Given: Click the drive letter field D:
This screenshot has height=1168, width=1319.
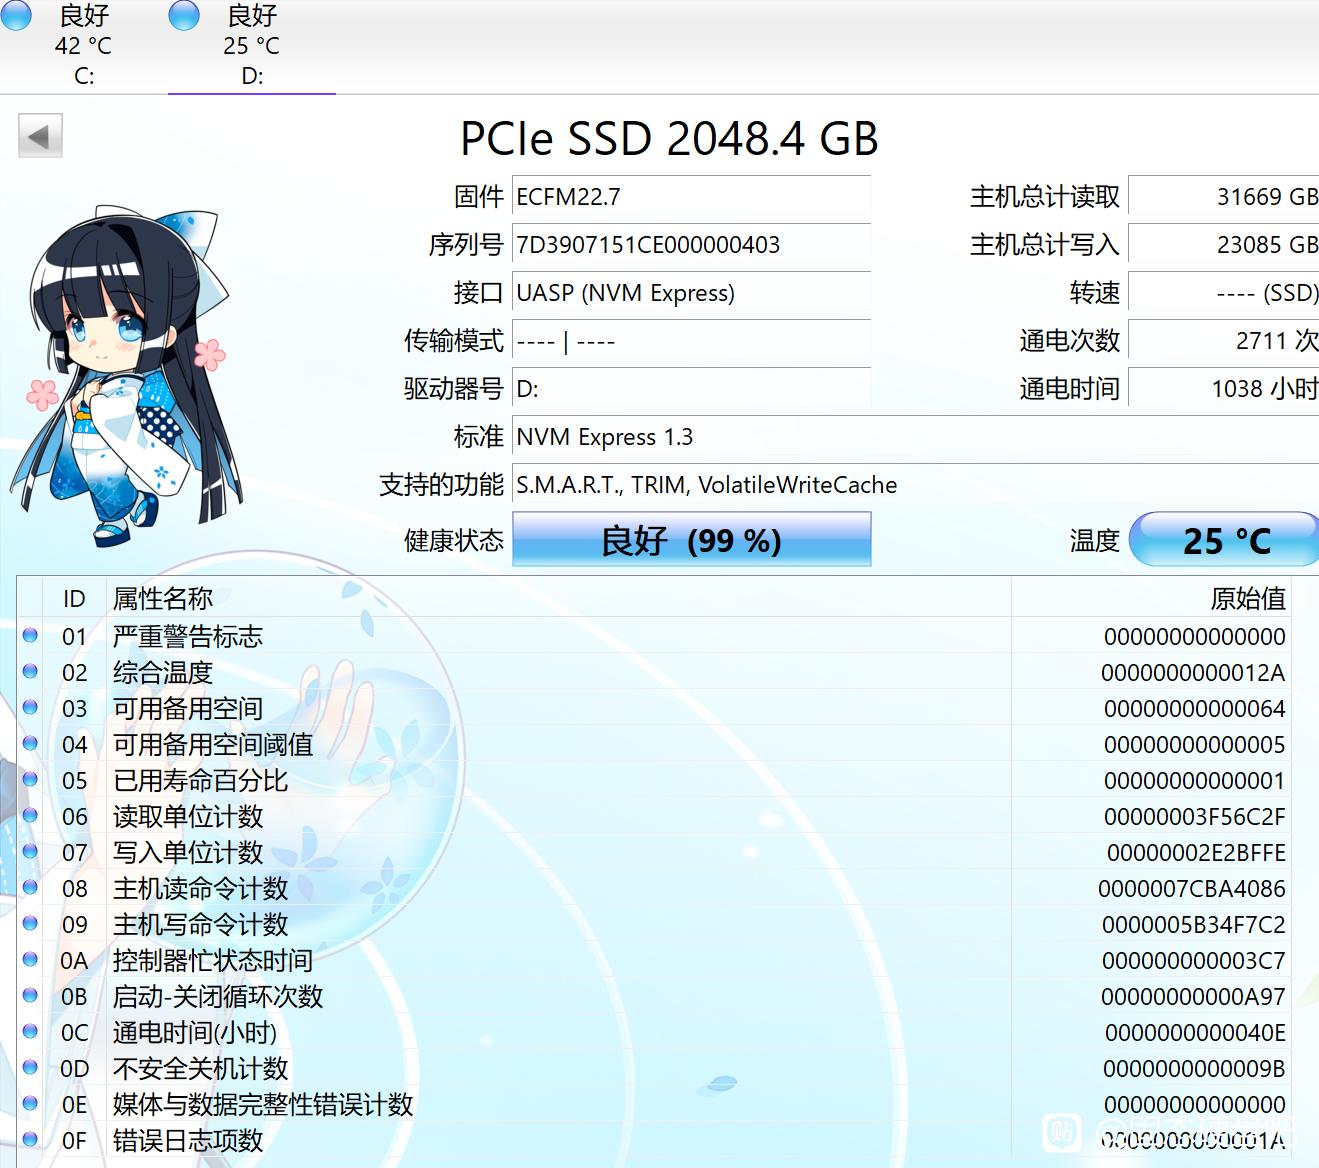Looking at the screenshot, I should [x=691, y=389].
